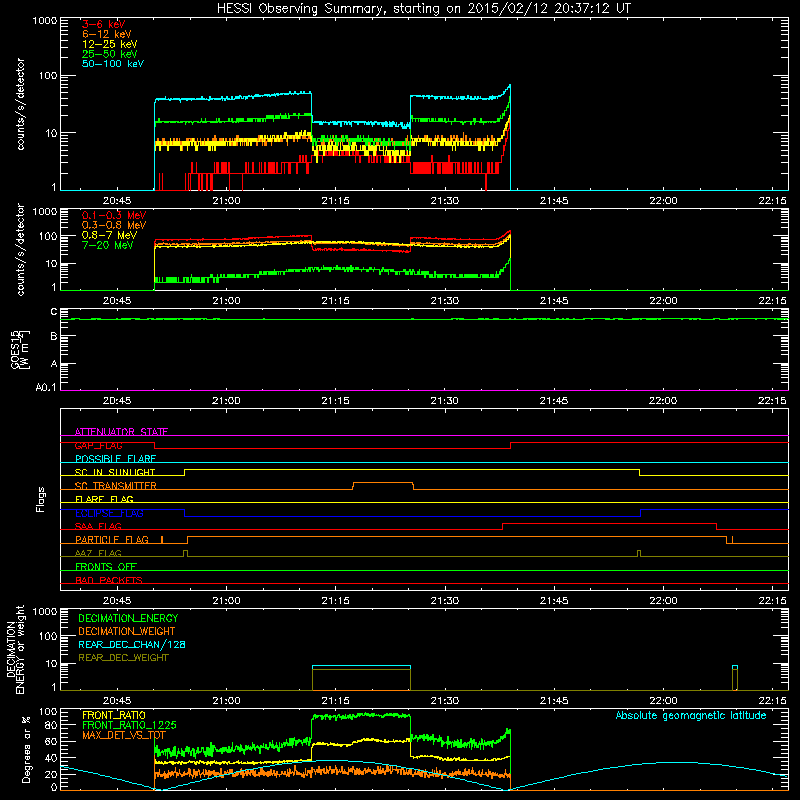Click the FLARE_FLAG label
Image resolution: width=800 pixels, height=800 pixels.
click(104, 499)
